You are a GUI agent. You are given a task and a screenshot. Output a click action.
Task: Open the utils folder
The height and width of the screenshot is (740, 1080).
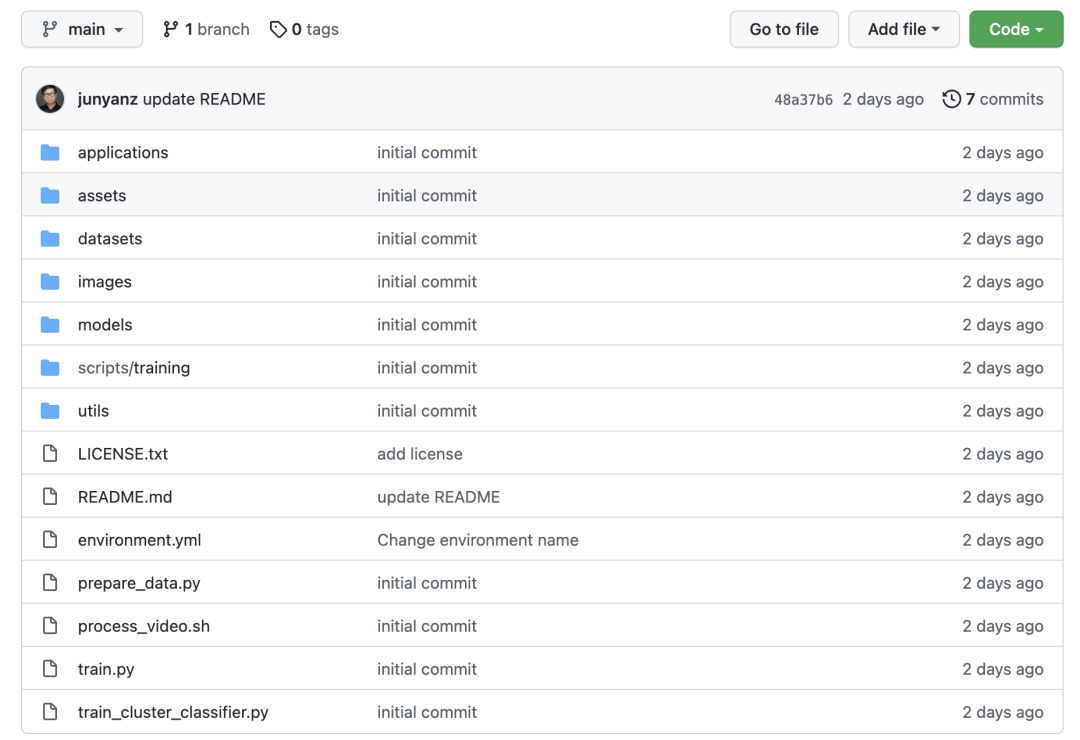tap(93, 411)
